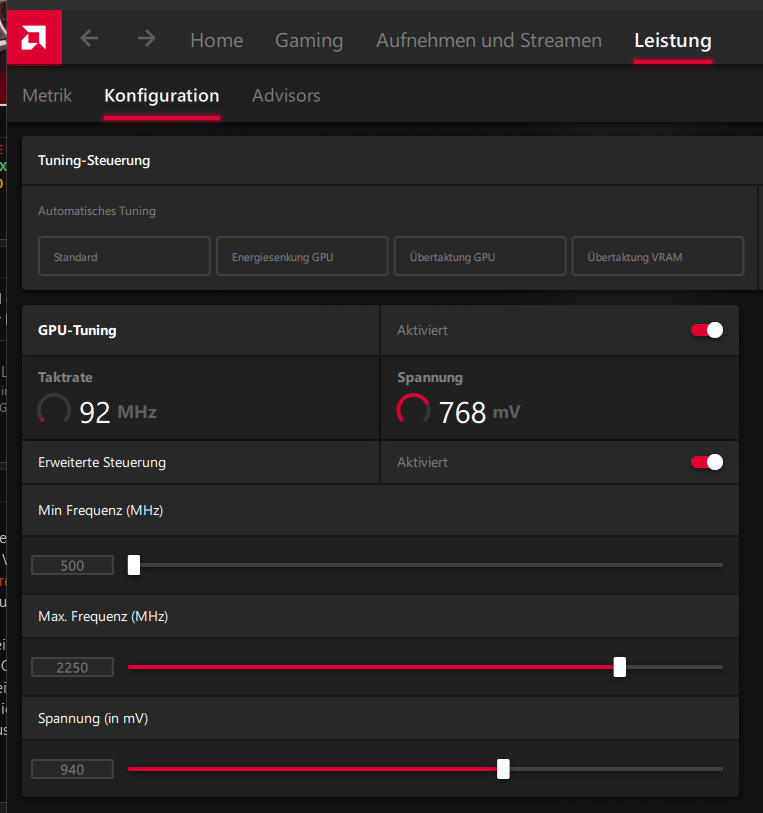Click the AMD logo icon

tap(34, 37)
